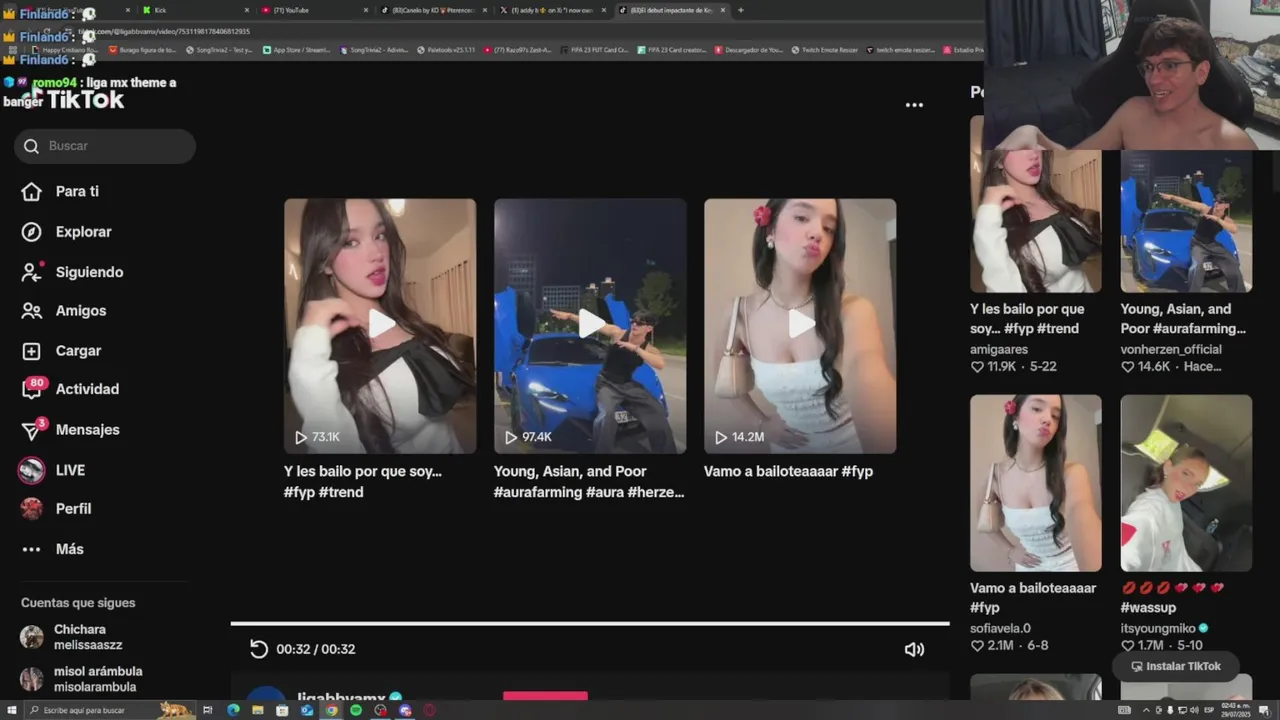Open the 'Y les bailo por que soy... #fyp #trend' caption

click(363, 481)
